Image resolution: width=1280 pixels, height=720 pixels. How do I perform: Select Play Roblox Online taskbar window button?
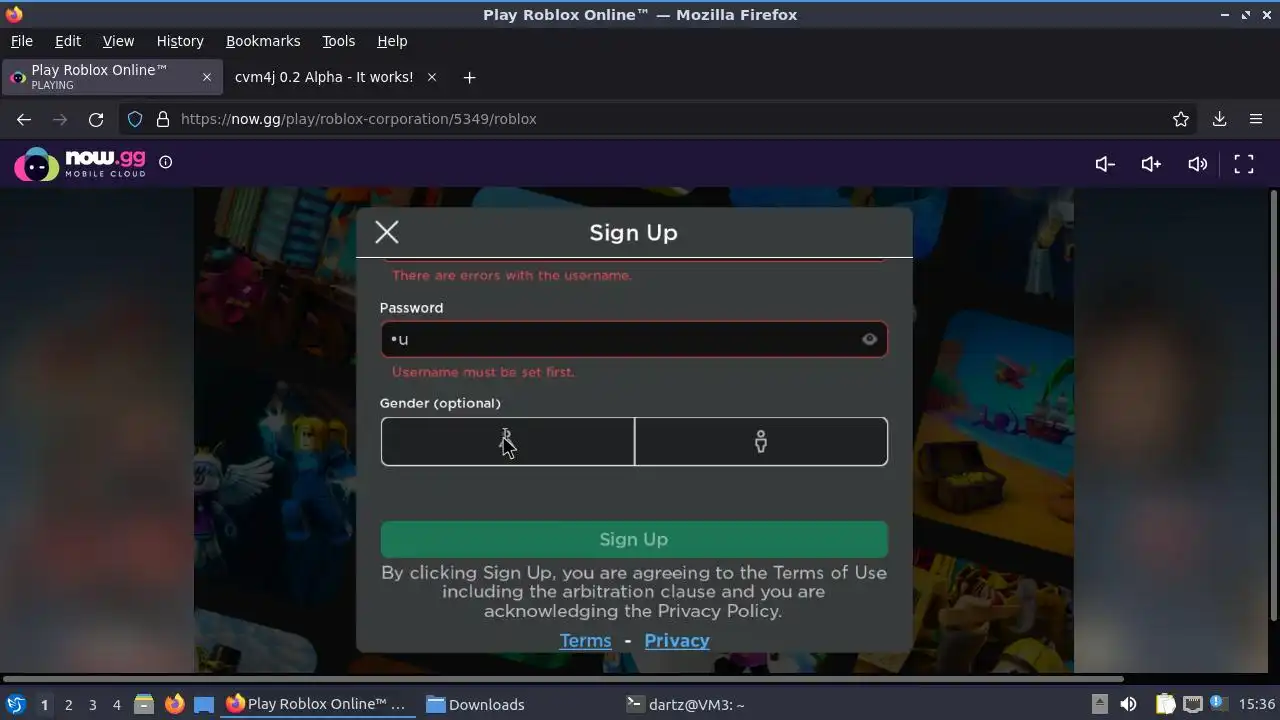[x=319, y=704]
